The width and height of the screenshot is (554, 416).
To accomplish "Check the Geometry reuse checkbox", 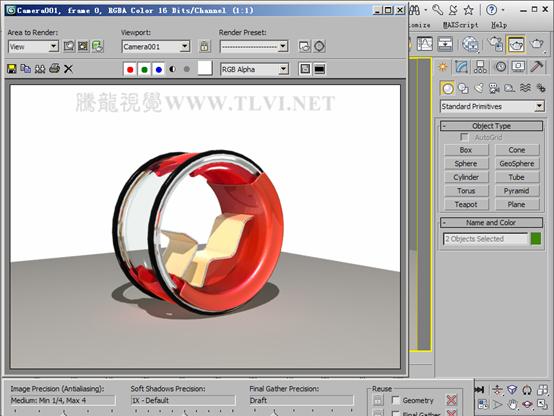I will (396, 400).
